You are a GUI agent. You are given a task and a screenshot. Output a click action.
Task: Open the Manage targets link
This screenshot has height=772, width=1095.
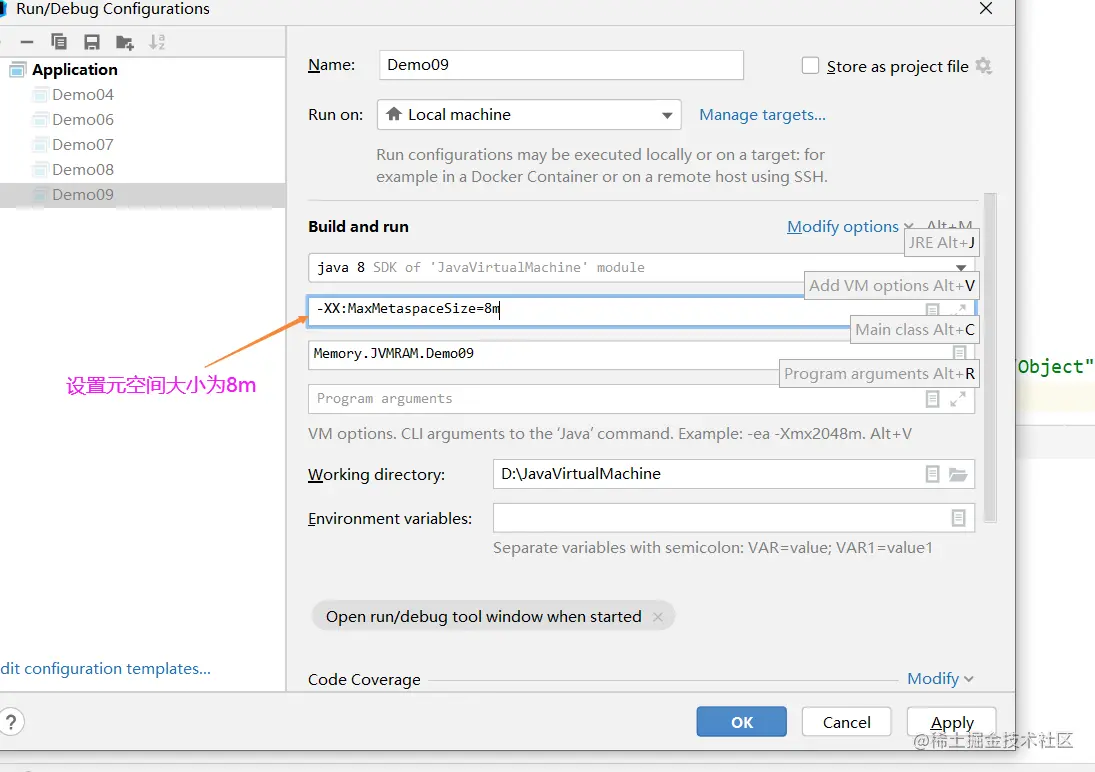coord(763,115)
